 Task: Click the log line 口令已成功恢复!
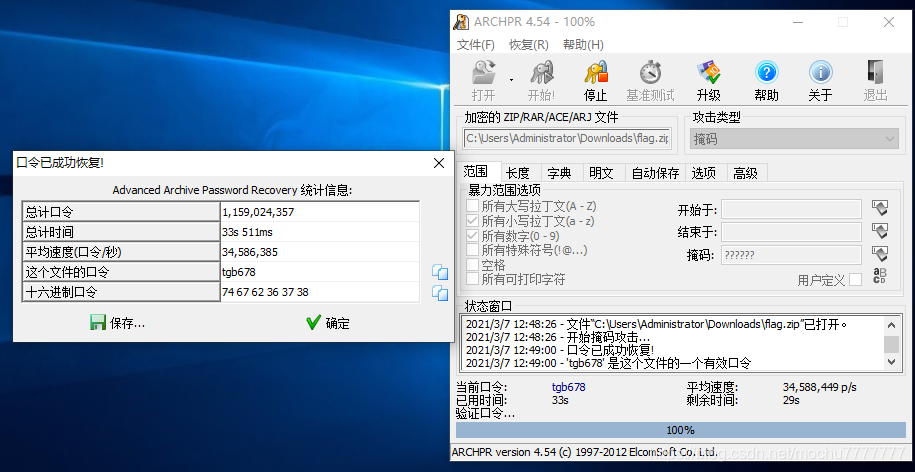tap(560, 350)
